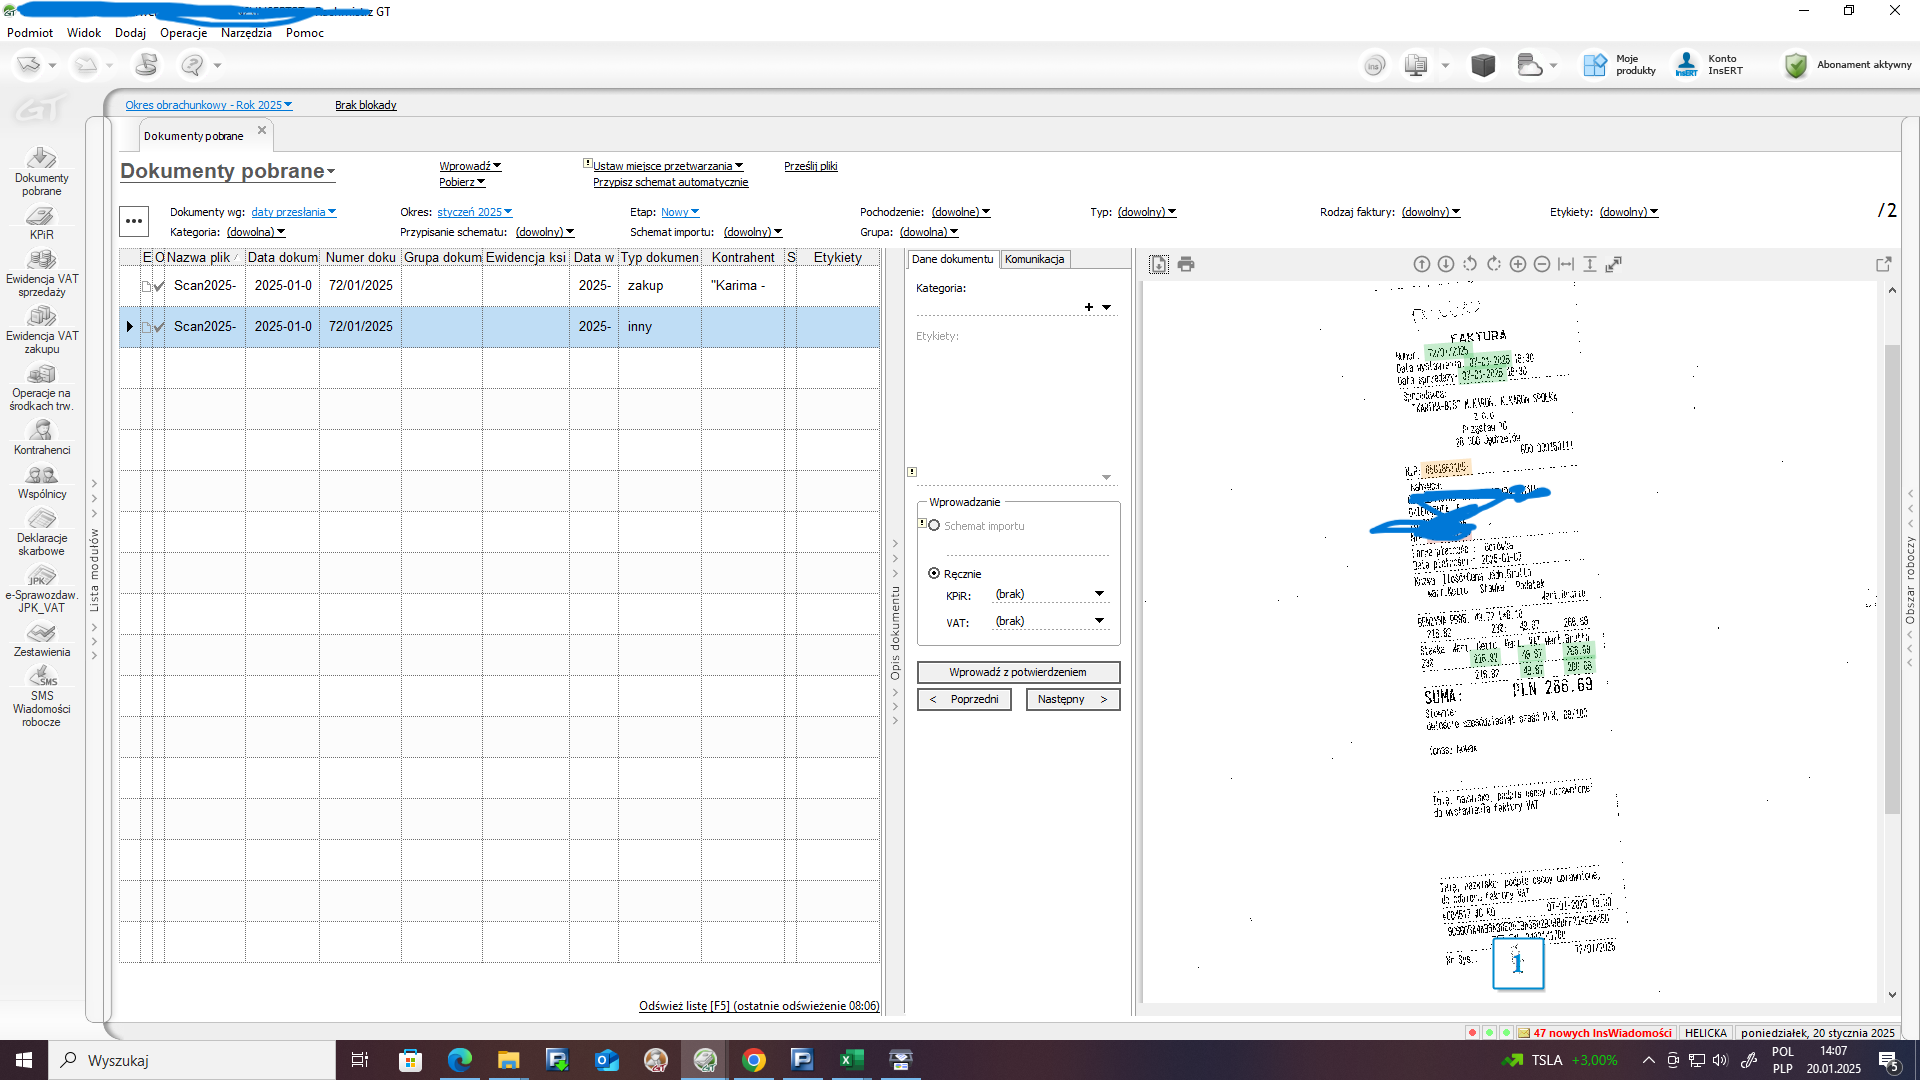The height and width of the screenshot is (1080, 1920).
Task: Select the Ręcznie radio option
Action: tap(934, 574)
